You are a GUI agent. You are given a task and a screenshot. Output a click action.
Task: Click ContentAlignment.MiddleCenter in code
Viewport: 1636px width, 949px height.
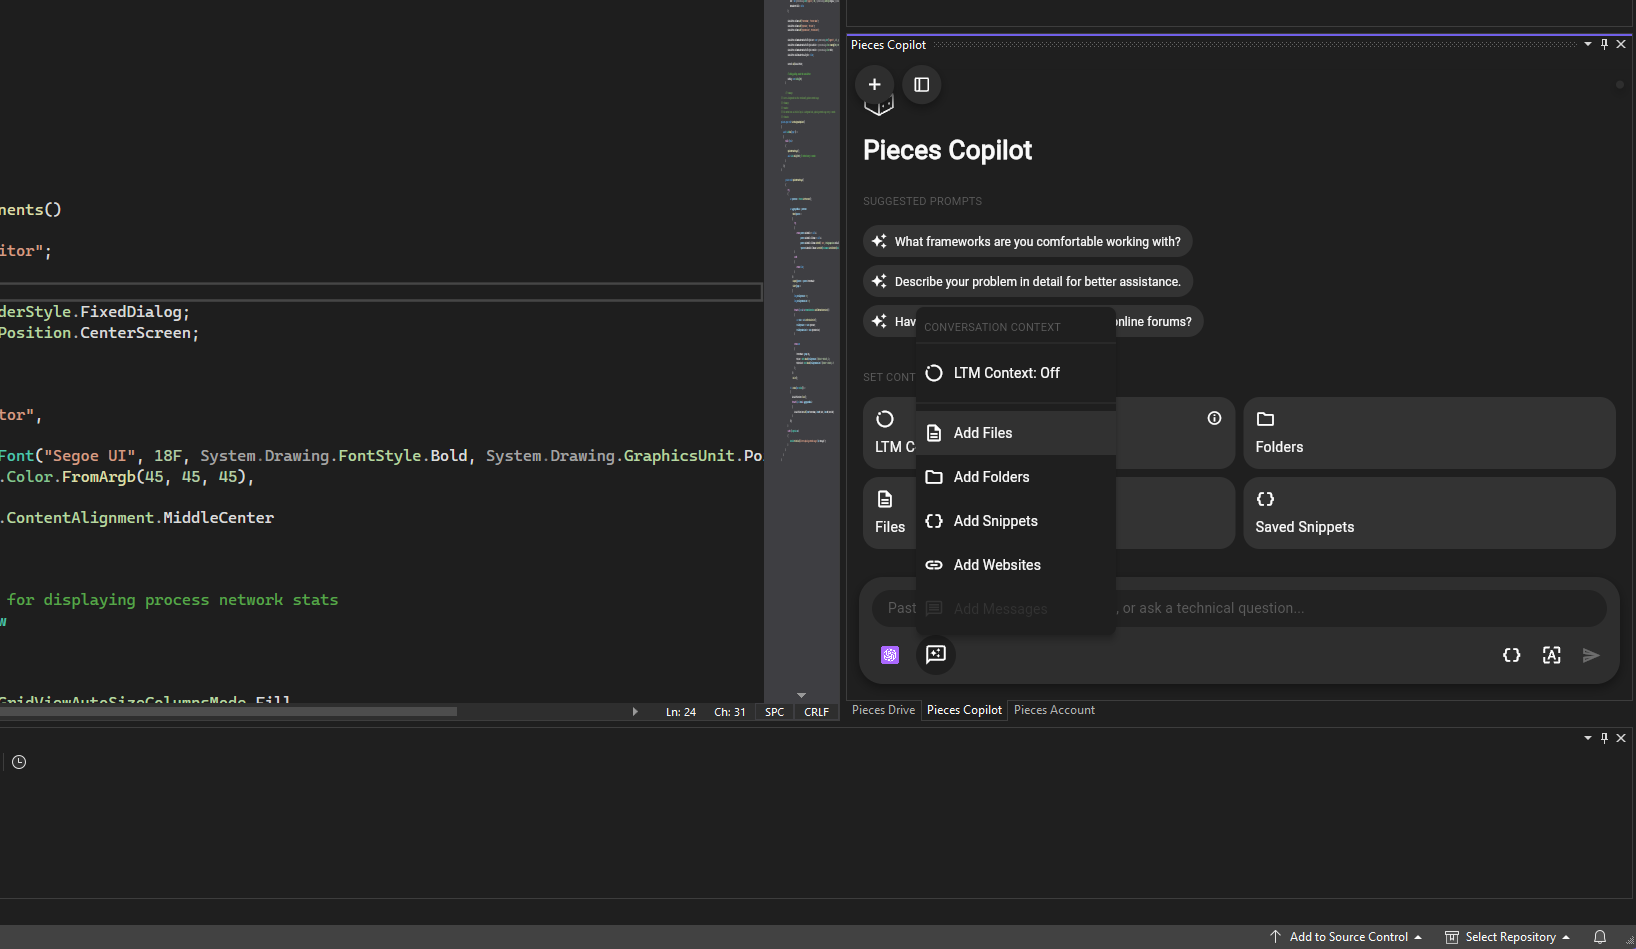tap(140, 518)
